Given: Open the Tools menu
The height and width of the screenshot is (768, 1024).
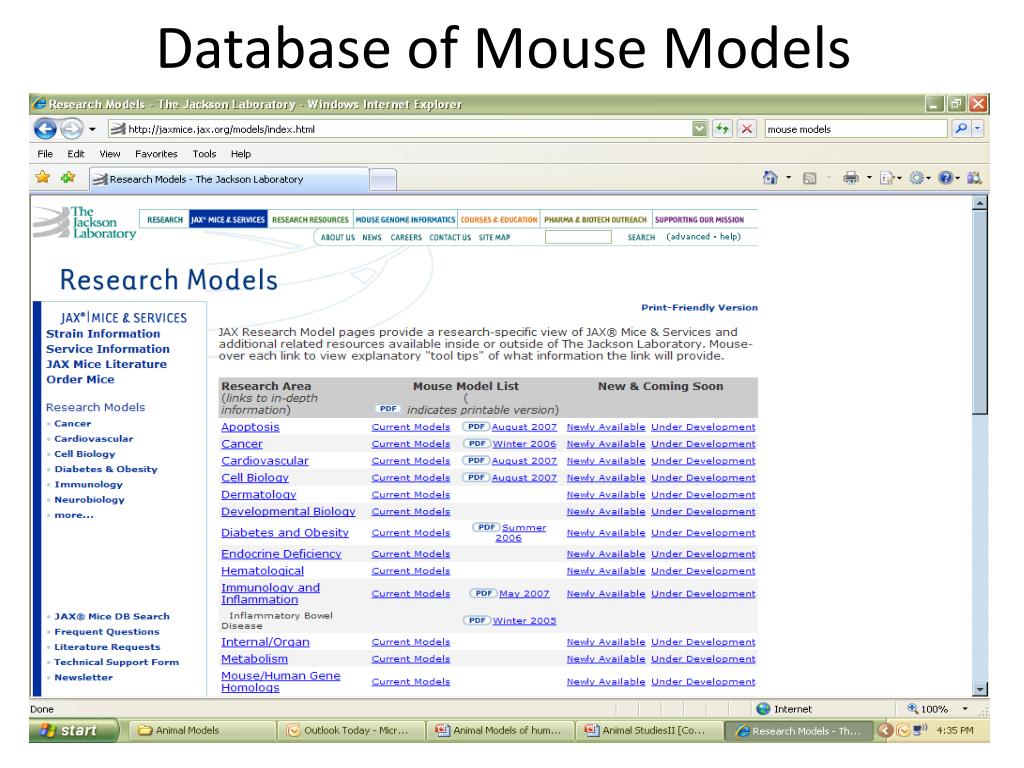Looking at the screenshot, I should pyautogui.click(x=204, y=154).
